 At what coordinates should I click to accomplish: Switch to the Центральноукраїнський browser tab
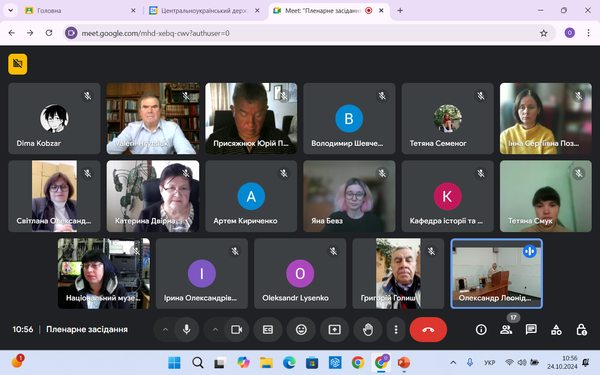click(204, 11)
